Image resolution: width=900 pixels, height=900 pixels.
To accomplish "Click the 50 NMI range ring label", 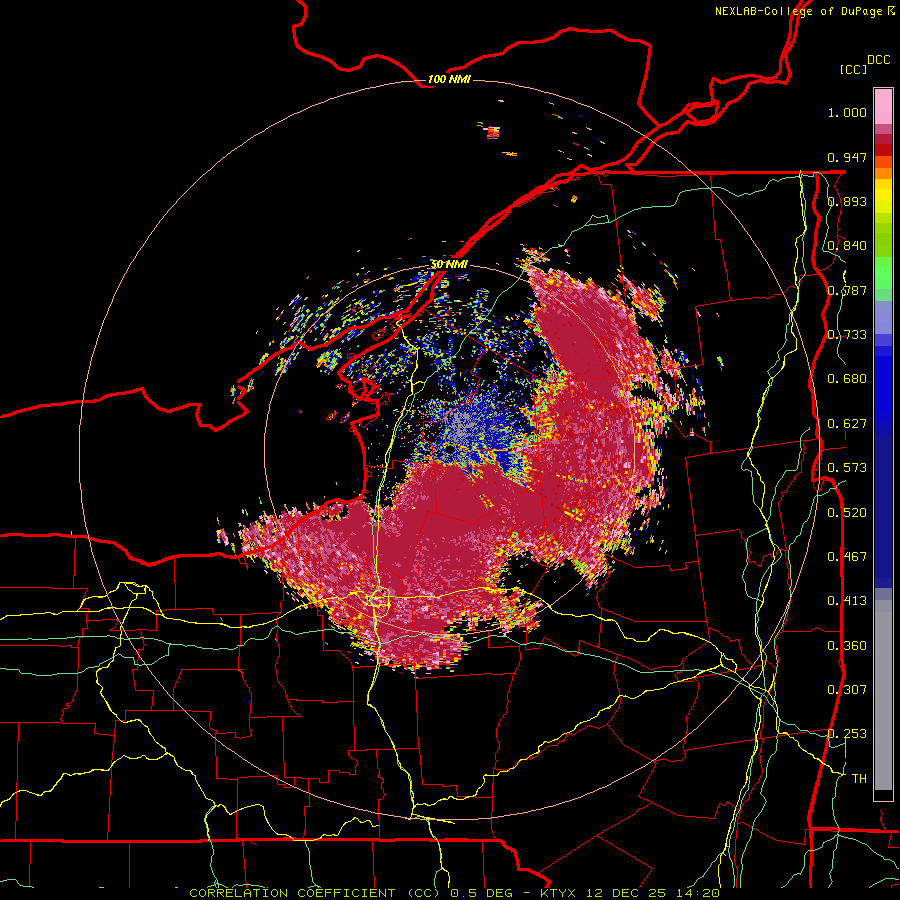I will click(449, 264).
